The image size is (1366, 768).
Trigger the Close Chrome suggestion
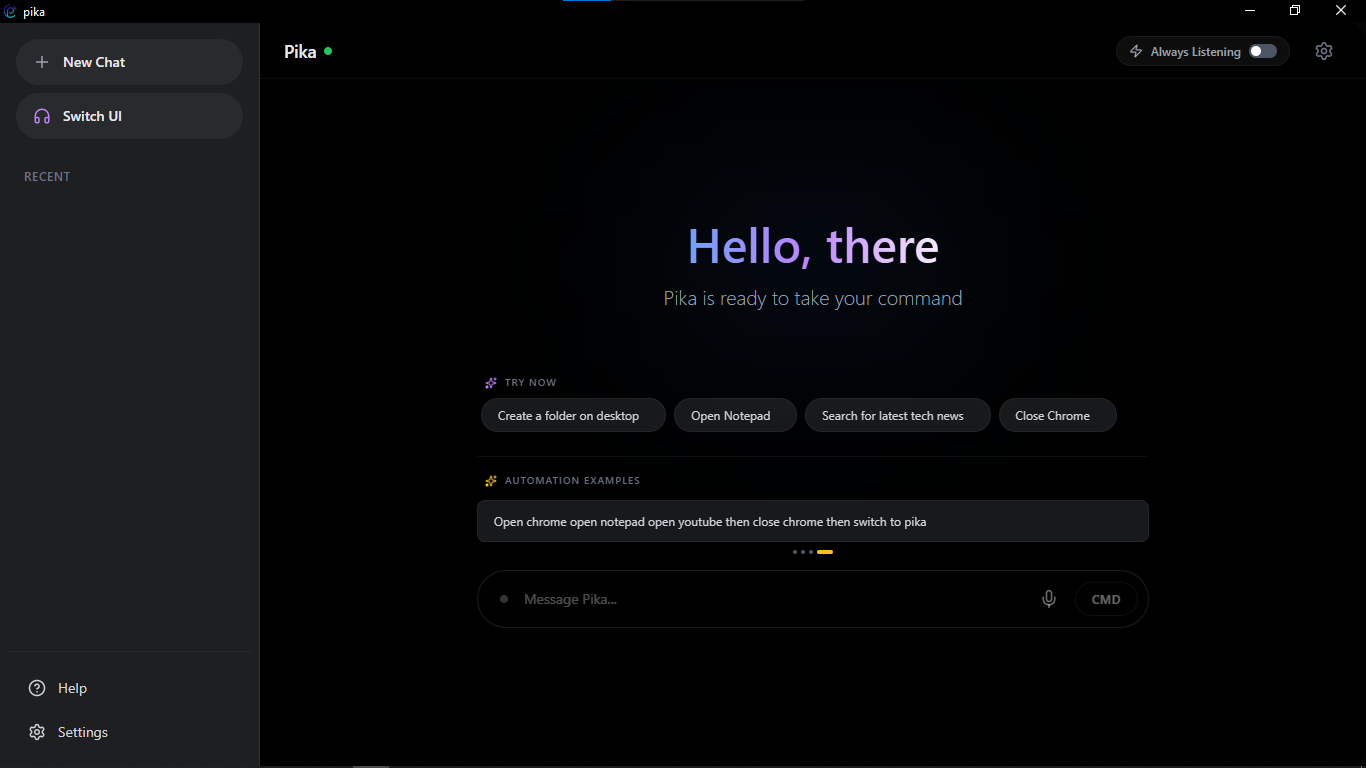coord(1057,415)
